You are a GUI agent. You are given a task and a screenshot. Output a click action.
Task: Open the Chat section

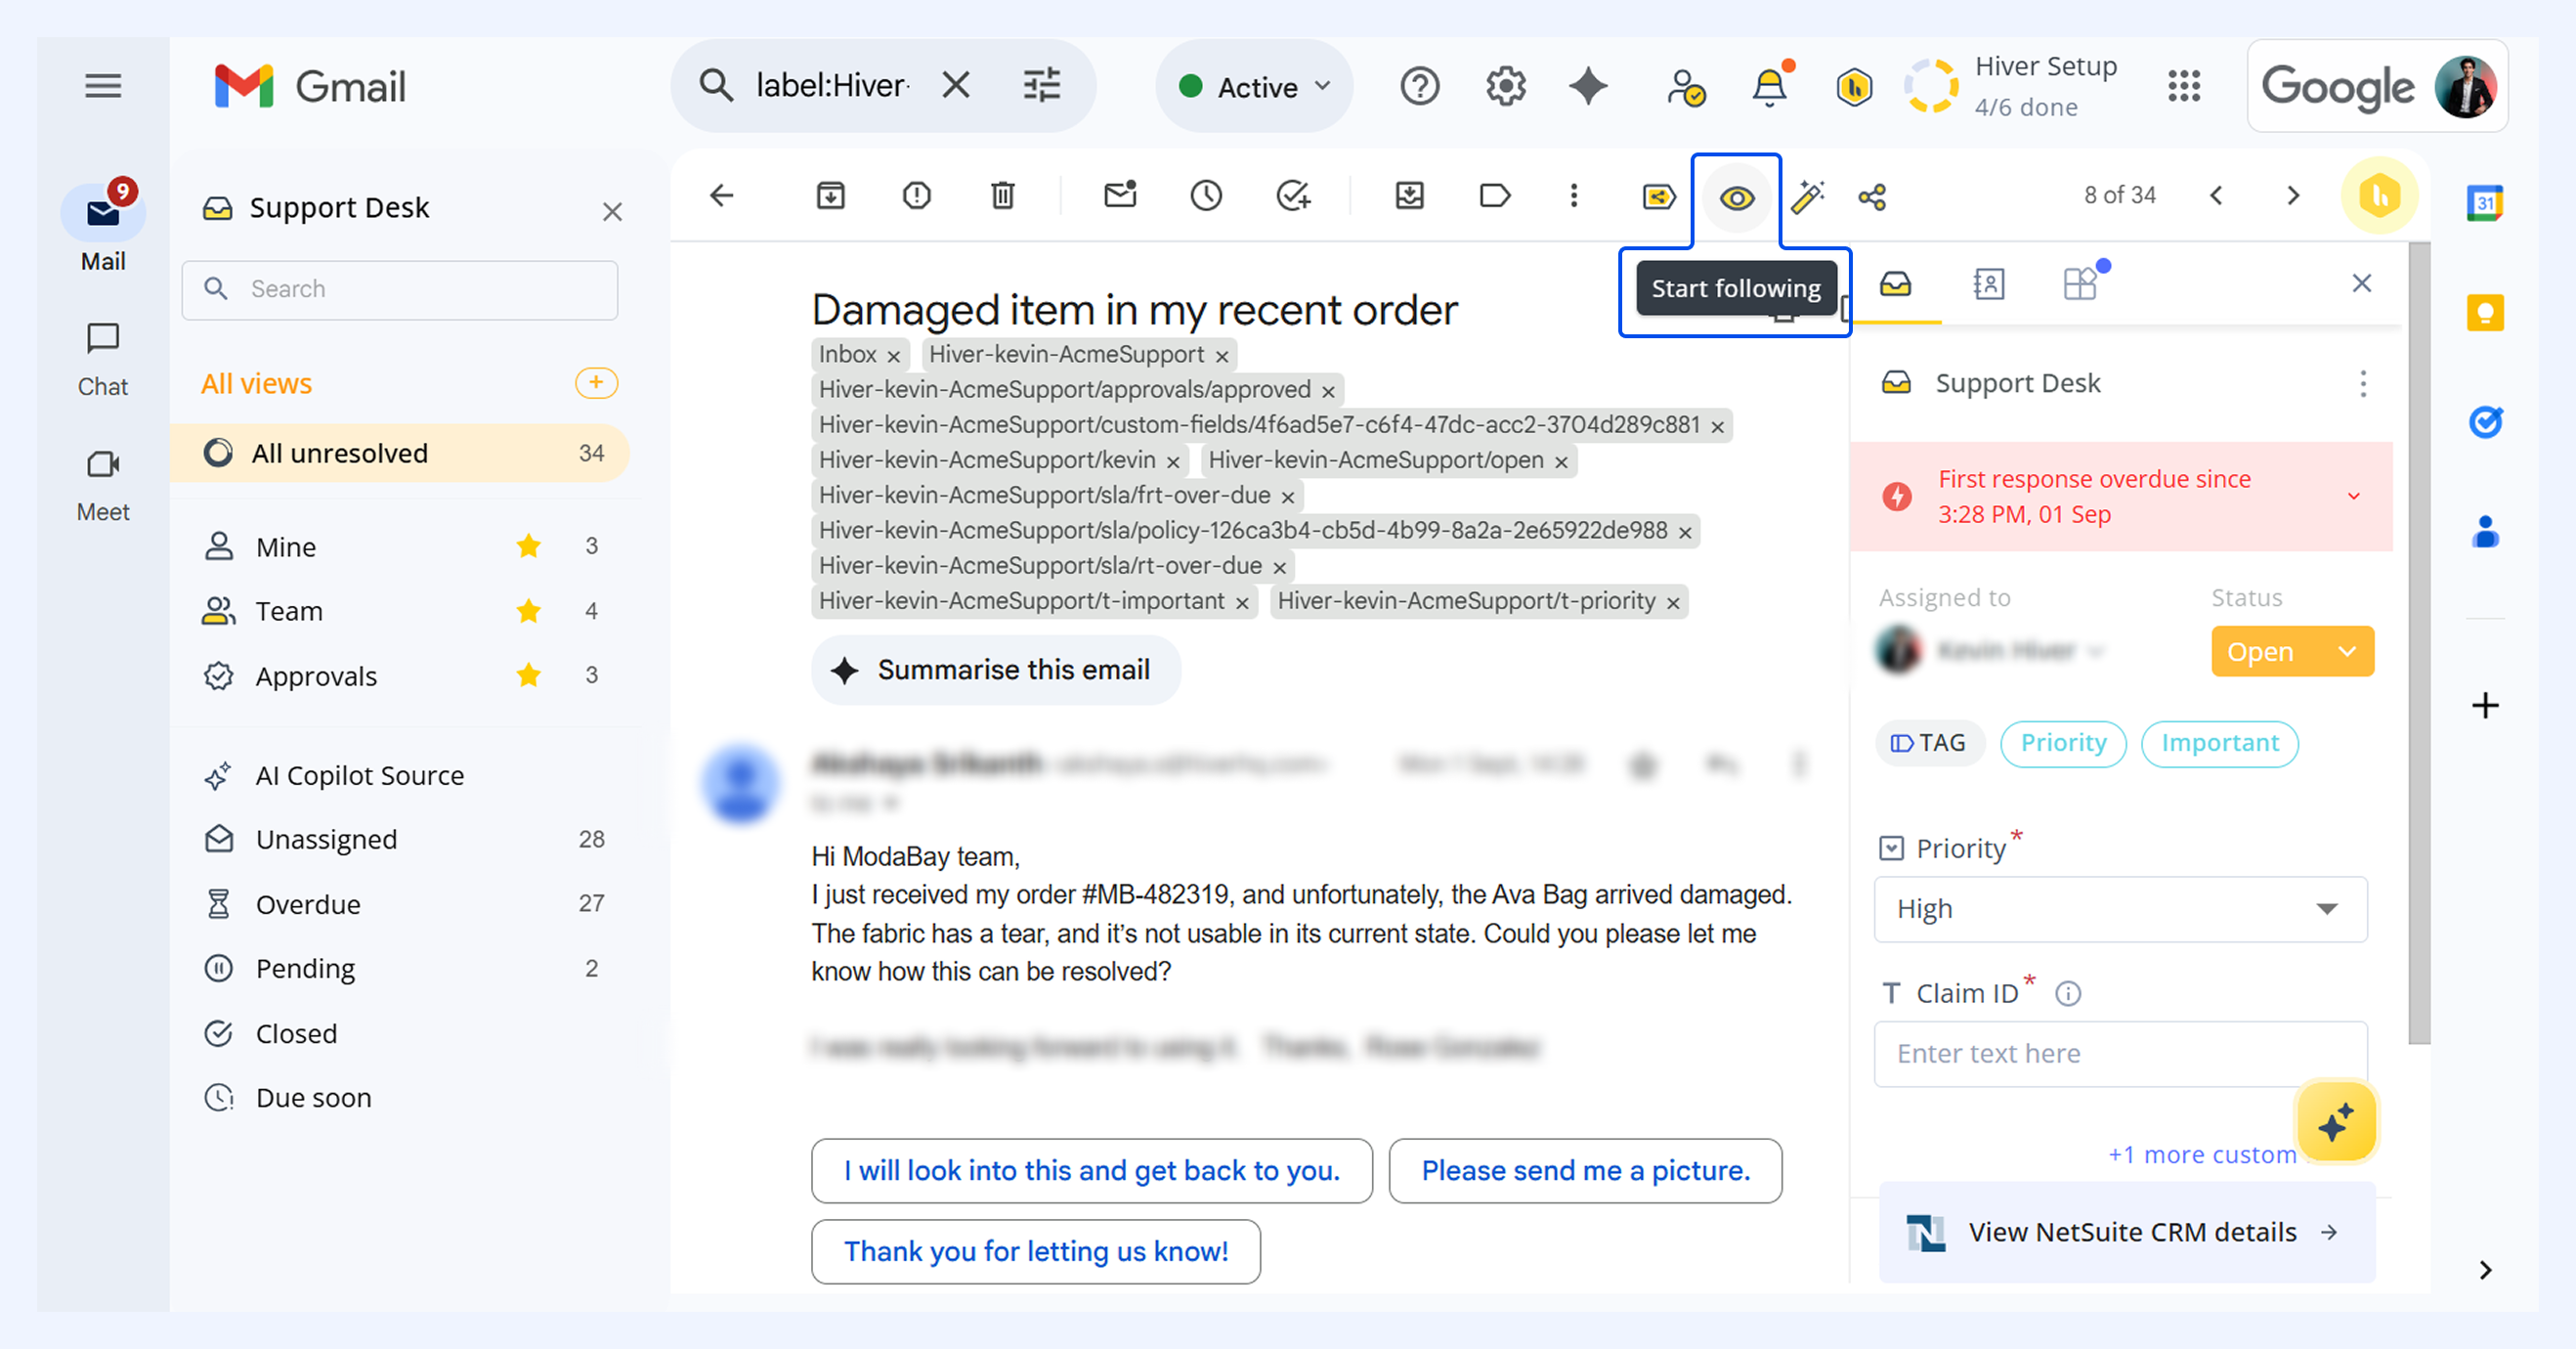(103, 359)
